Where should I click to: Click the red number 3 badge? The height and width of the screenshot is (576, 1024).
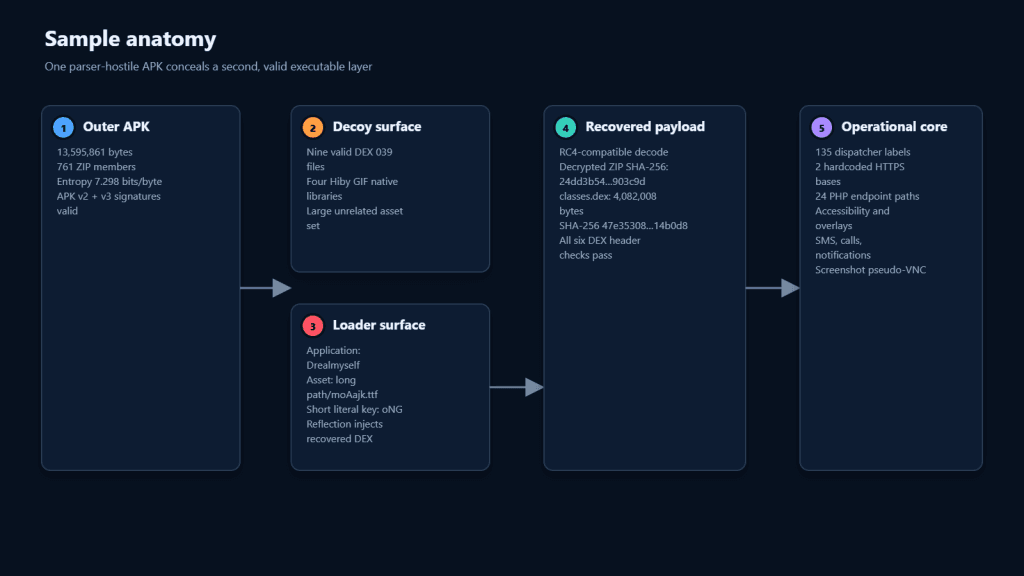point(313,325)
